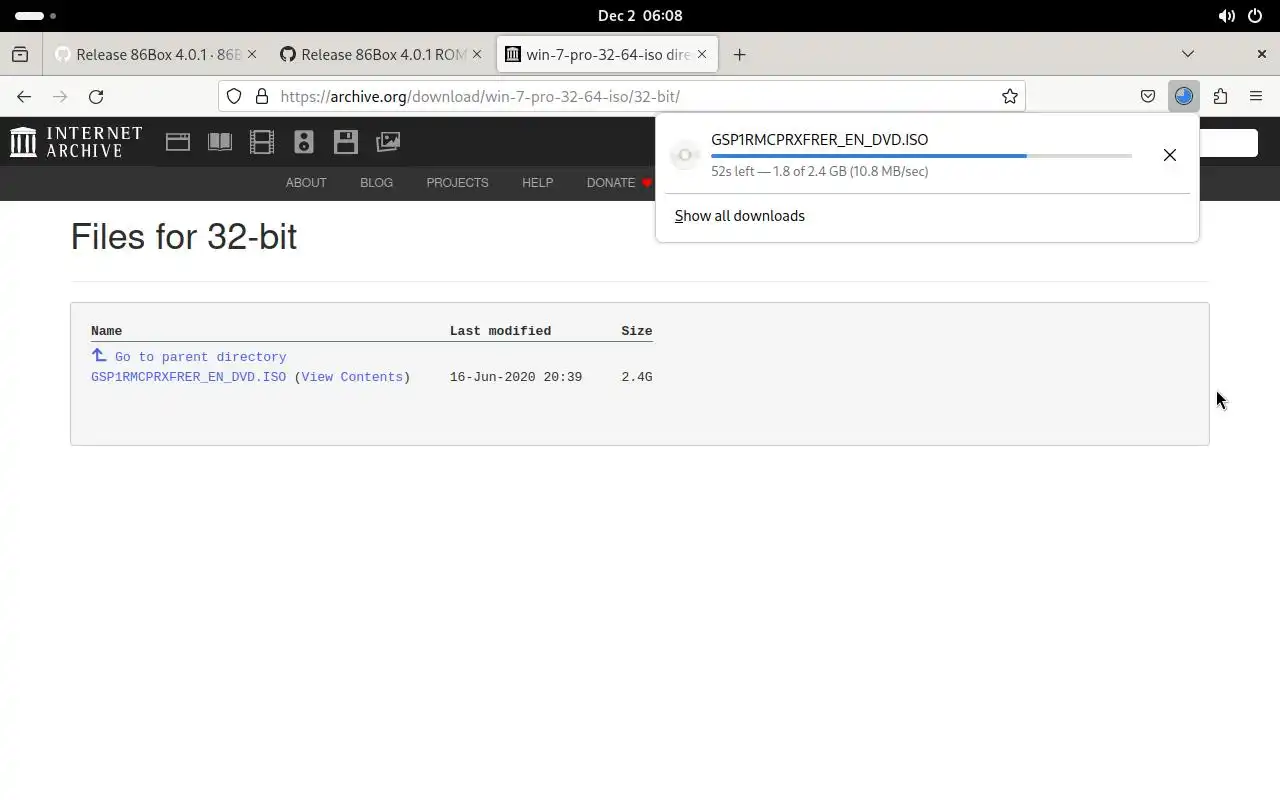Viewport: 1280px width, 800px height.
Task: Expand the list all tabs dropdown
Action: (1188, 54)
